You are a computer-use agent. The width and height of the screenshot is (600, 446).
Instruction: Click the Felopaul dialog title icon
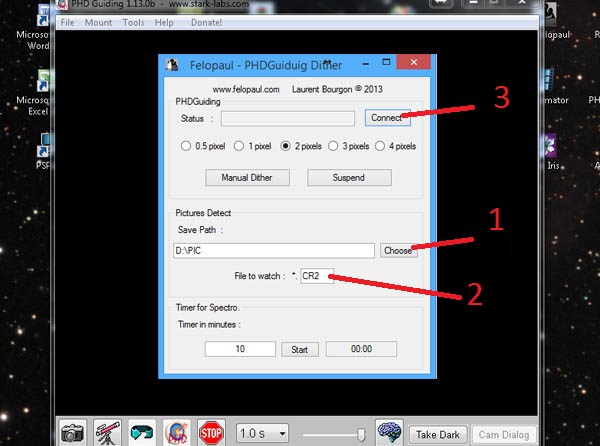[172, 65]
